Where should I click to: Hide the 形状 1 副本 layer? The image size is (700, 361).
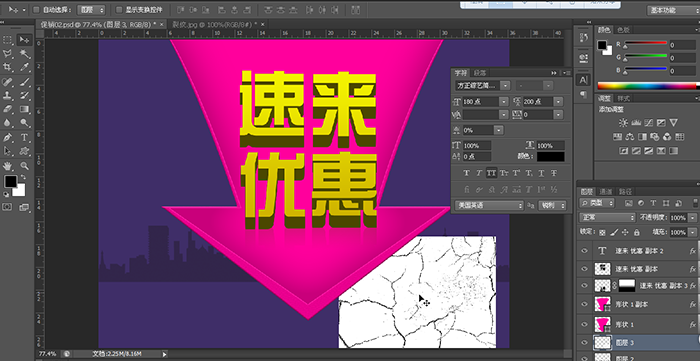584,304
